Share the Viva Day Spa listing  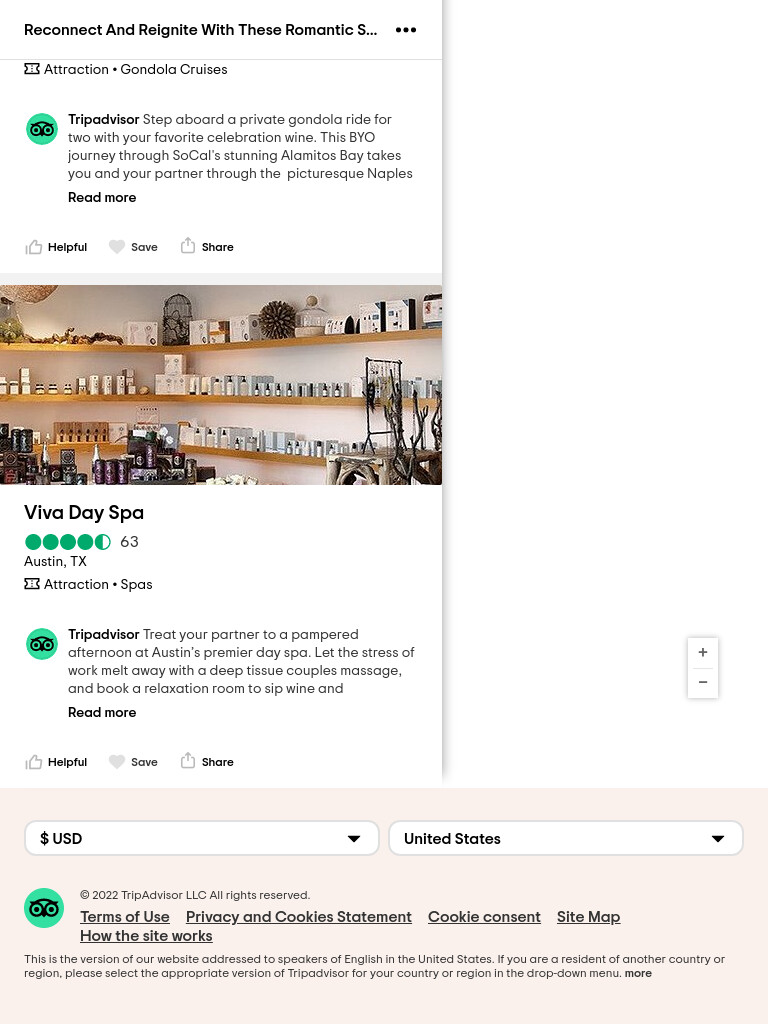tap(207, 761)
